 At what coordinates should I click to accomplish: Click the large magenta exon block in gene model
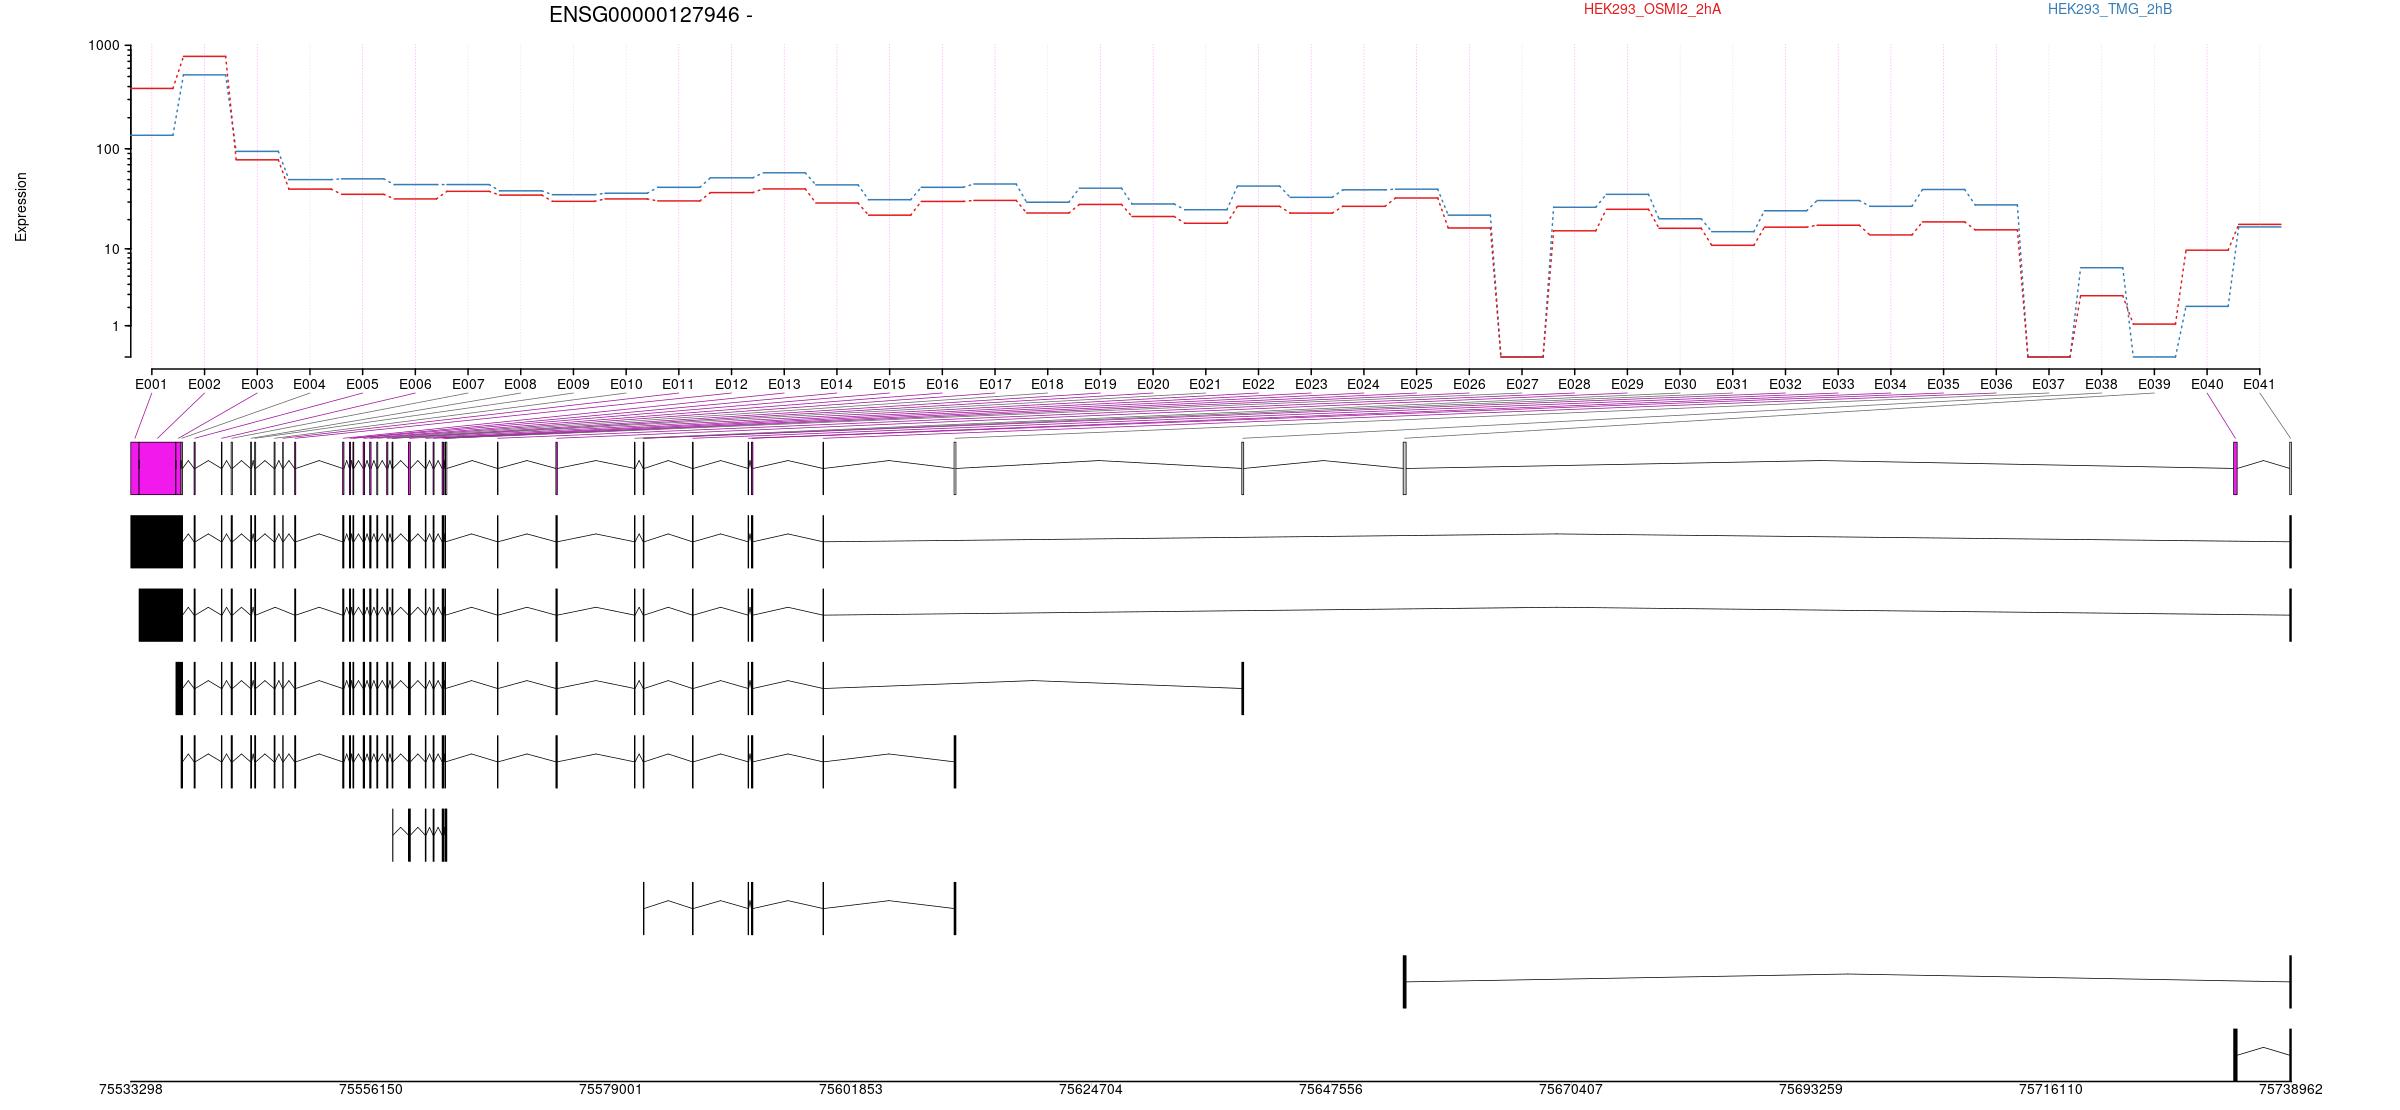tap(156, 468)
